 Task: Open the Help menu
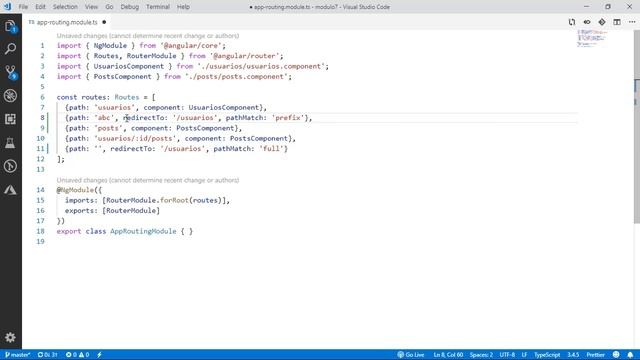(x=183, y=7)
